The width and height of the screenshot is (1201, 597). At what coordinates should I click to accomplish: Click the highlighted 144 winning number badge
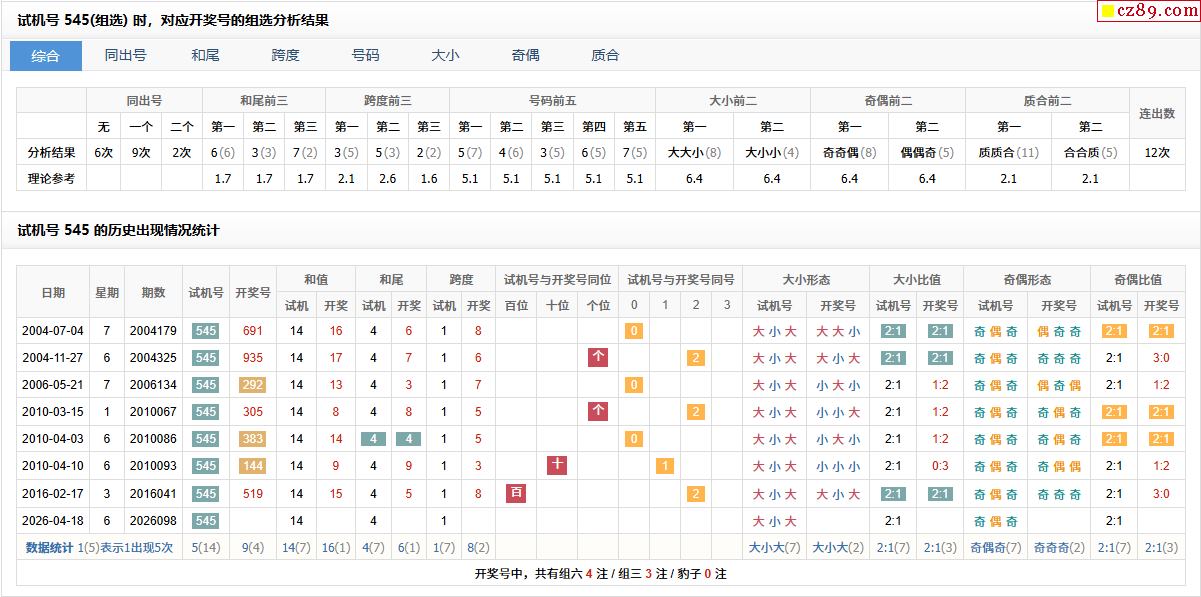pos(252,466)
